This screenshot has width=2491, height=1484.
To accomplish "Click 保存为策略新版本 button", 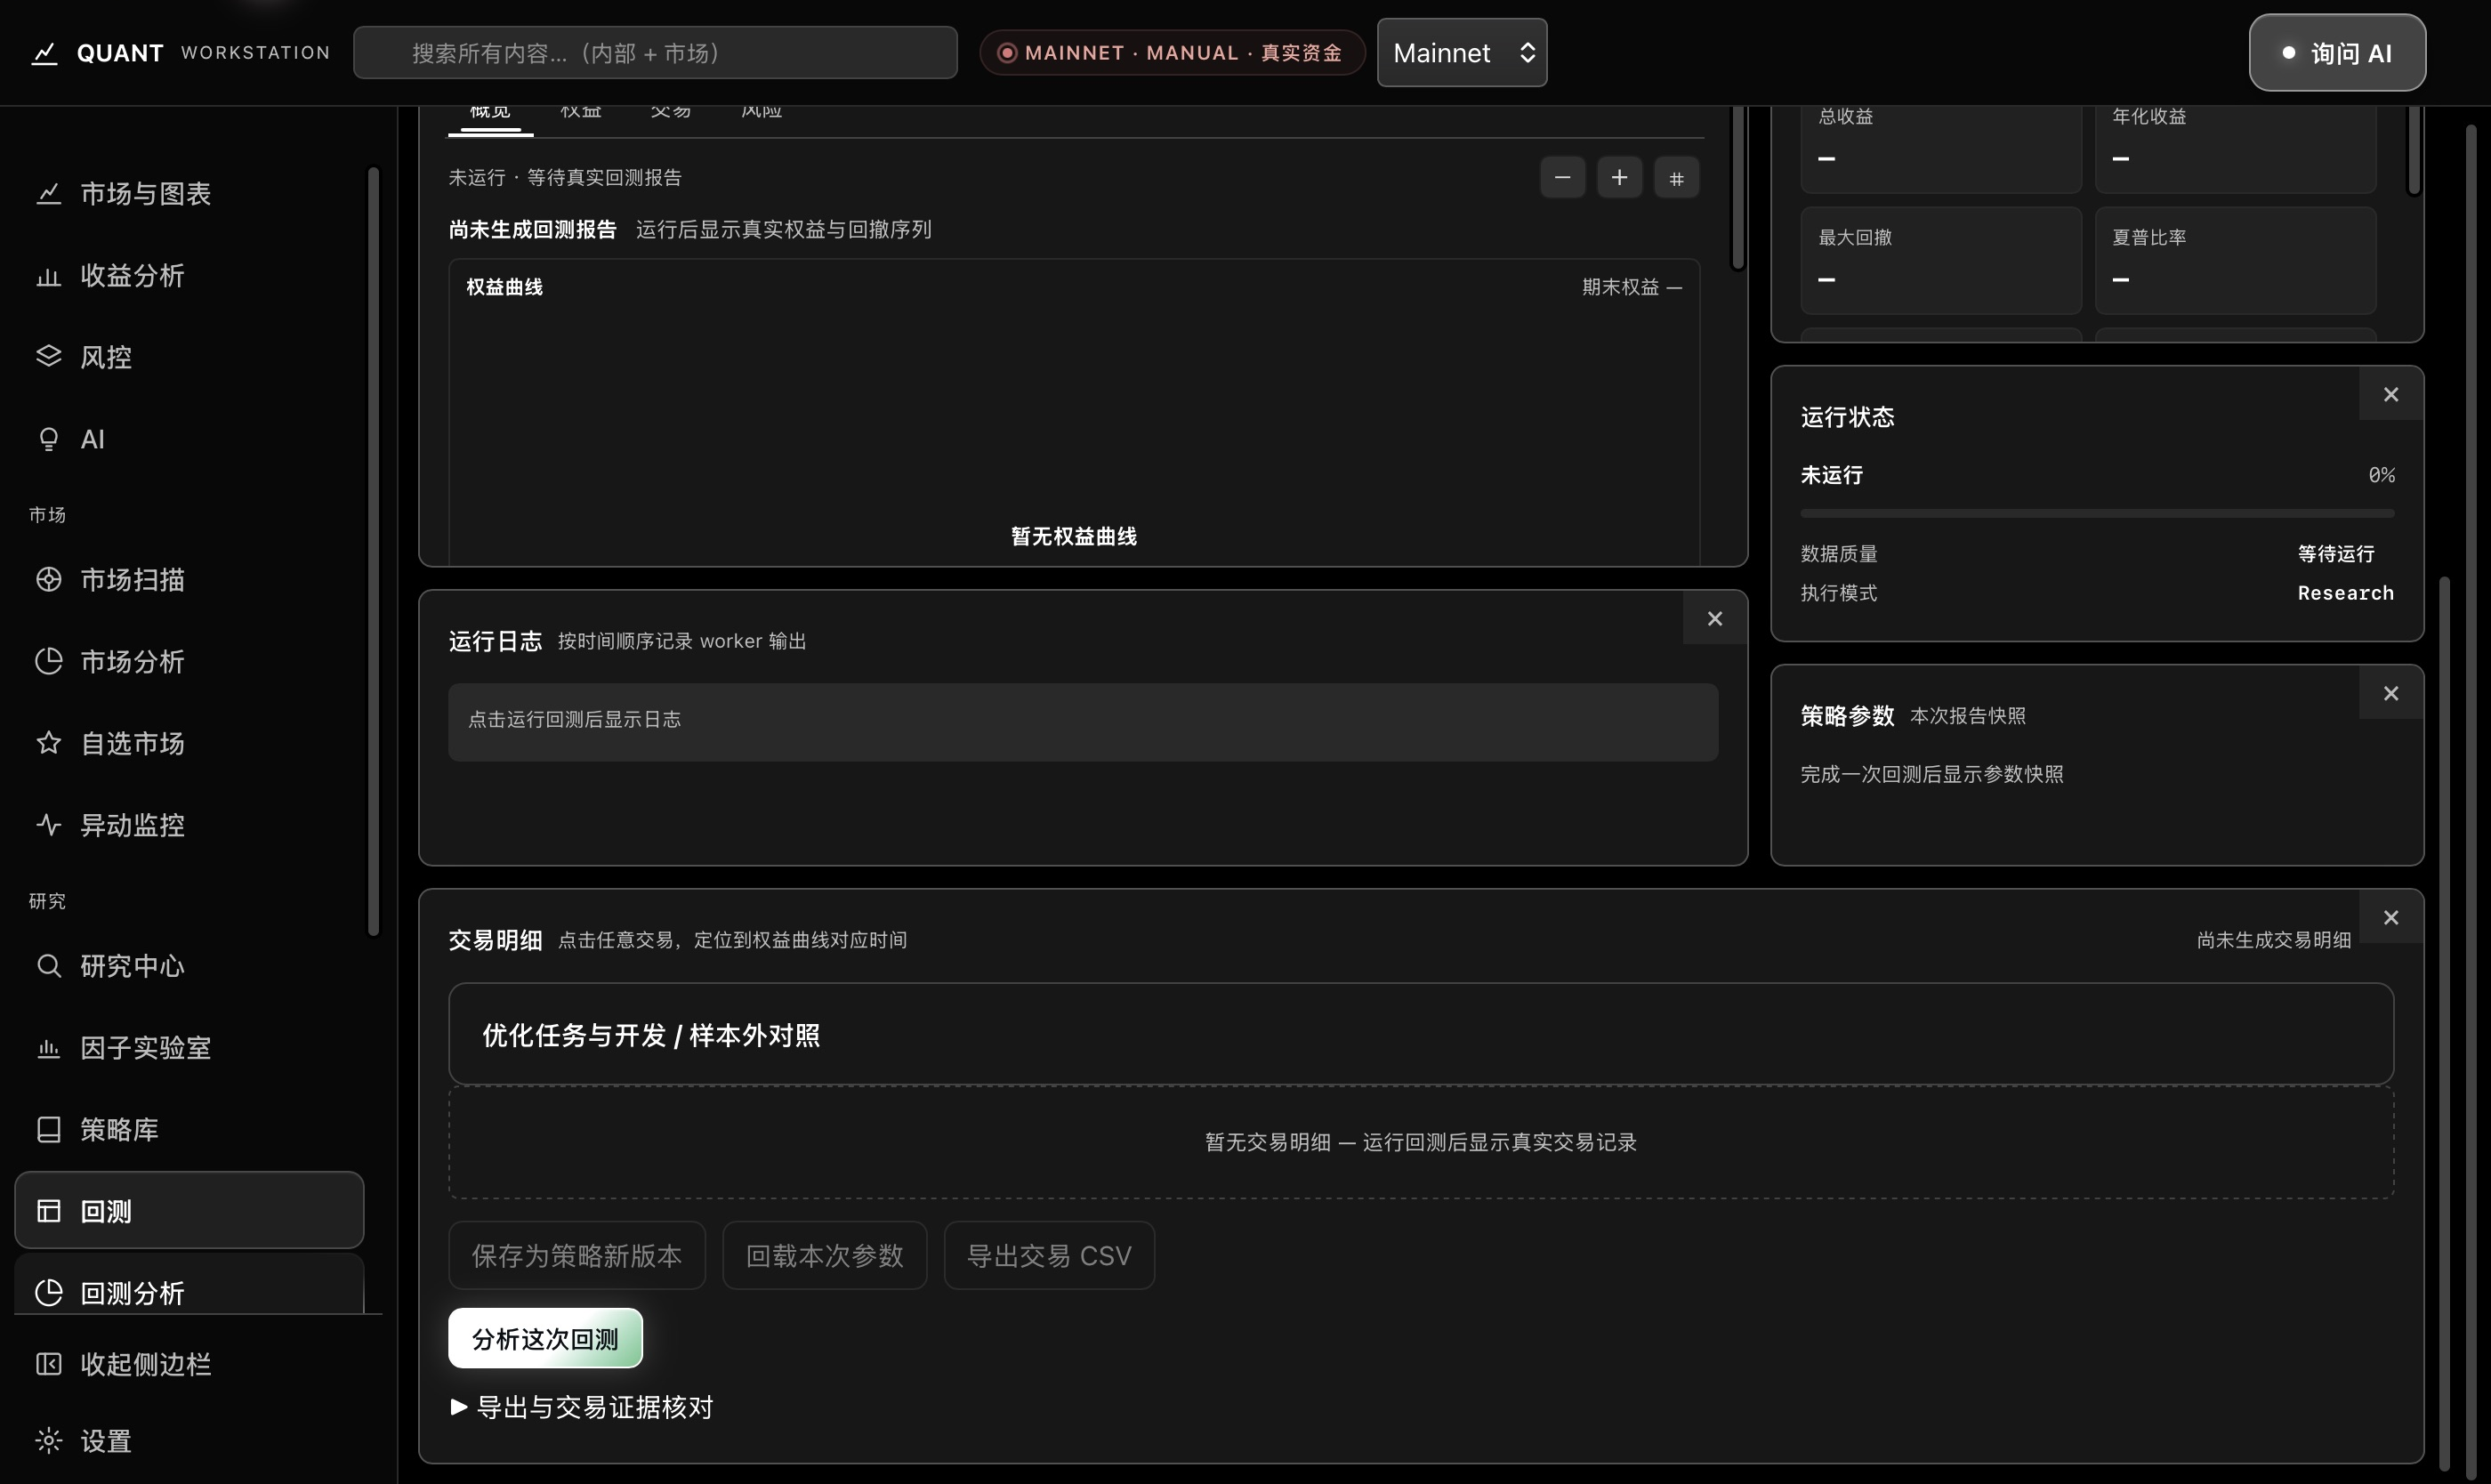I will (x=577, y=1255).
